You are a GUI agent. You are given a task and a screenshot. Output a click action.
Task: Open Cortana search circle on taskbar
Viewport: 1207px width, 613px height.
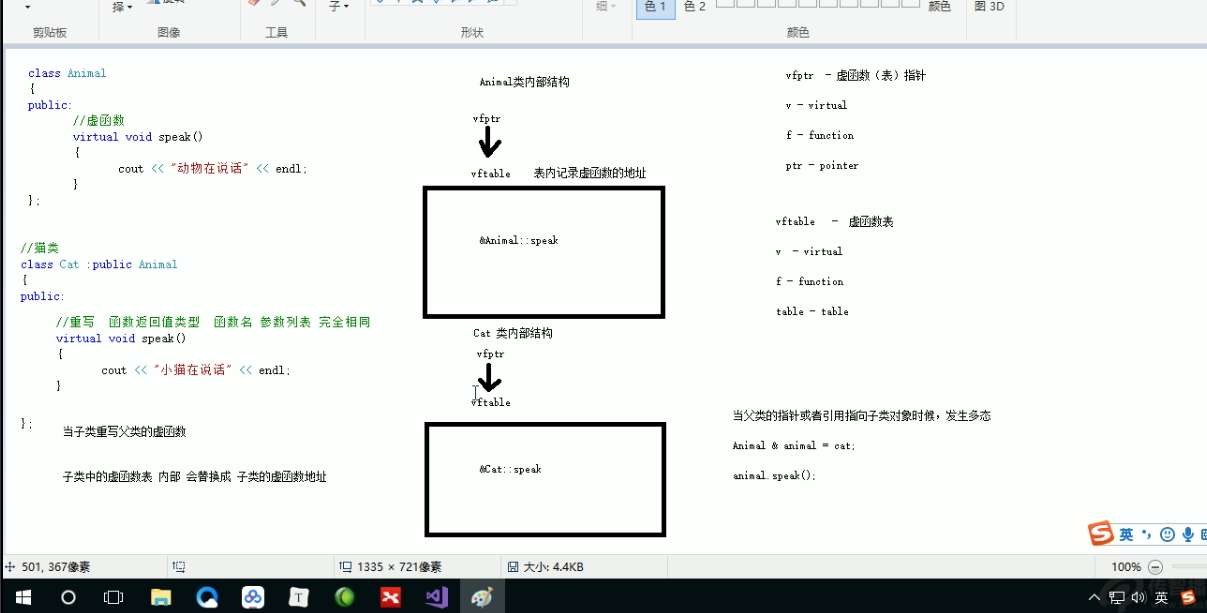(x=68, y=597)
